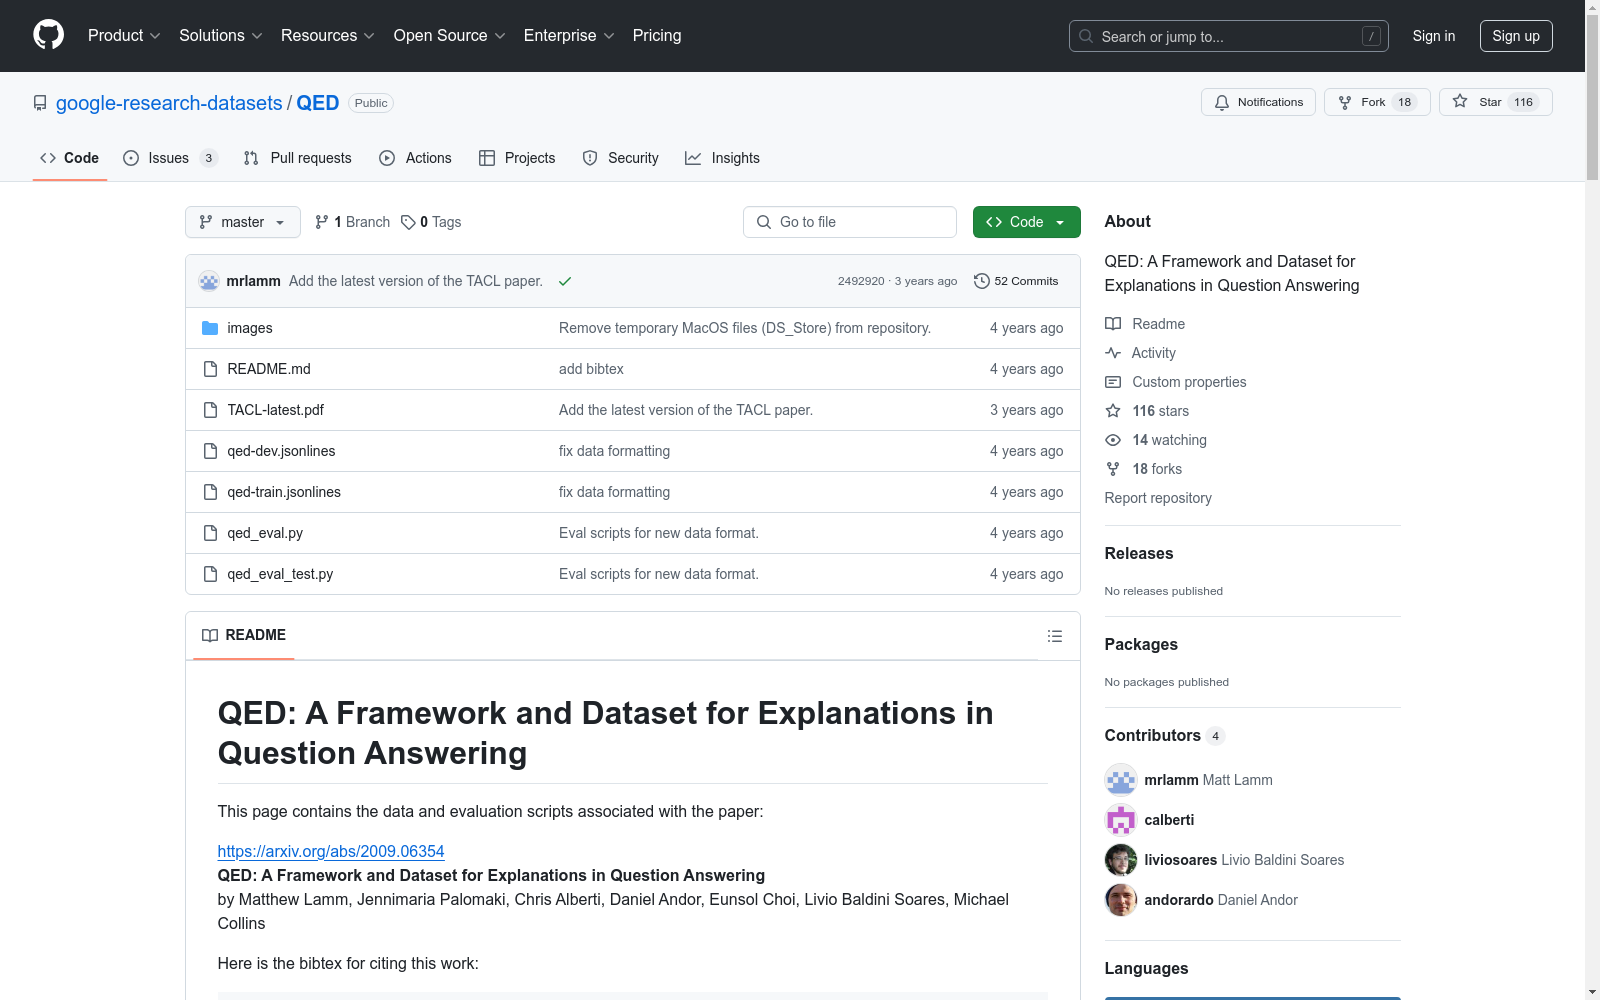View the 116 stars list
Viewport: 1600px width, 1000px height.
pos(1147,411)
